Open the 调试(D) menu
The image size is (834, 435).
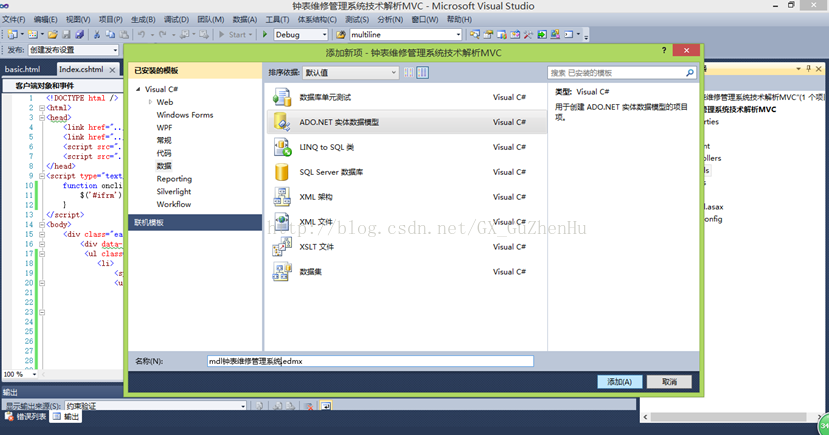click(x=177, y=20)
